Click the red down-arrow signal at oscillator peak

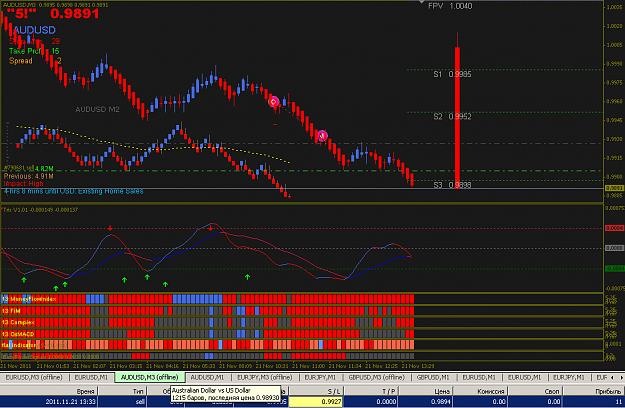click(210, 228)
